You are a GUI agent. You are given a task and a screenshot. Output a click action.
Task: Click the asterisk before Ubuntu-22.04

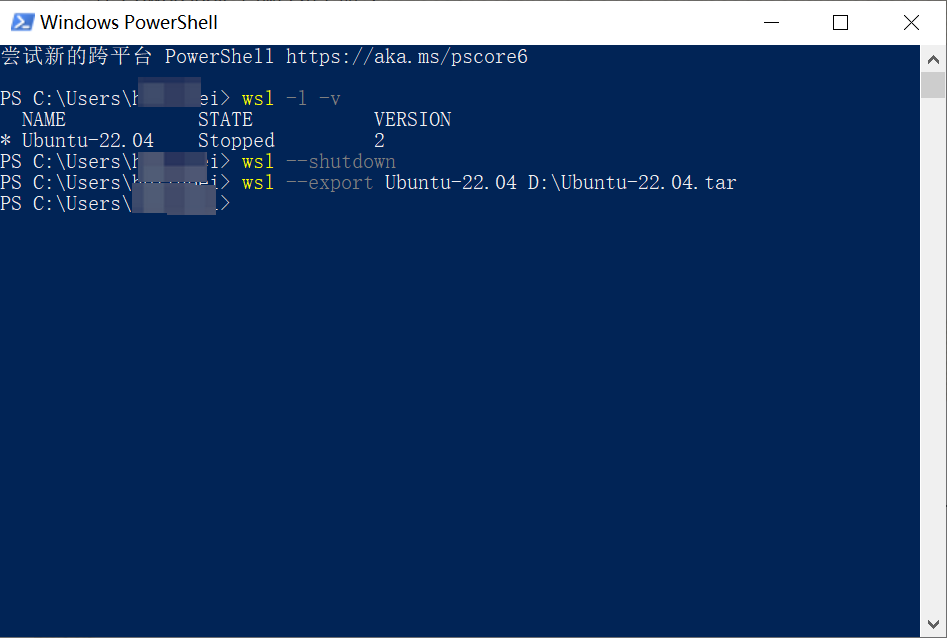point(8,140)
